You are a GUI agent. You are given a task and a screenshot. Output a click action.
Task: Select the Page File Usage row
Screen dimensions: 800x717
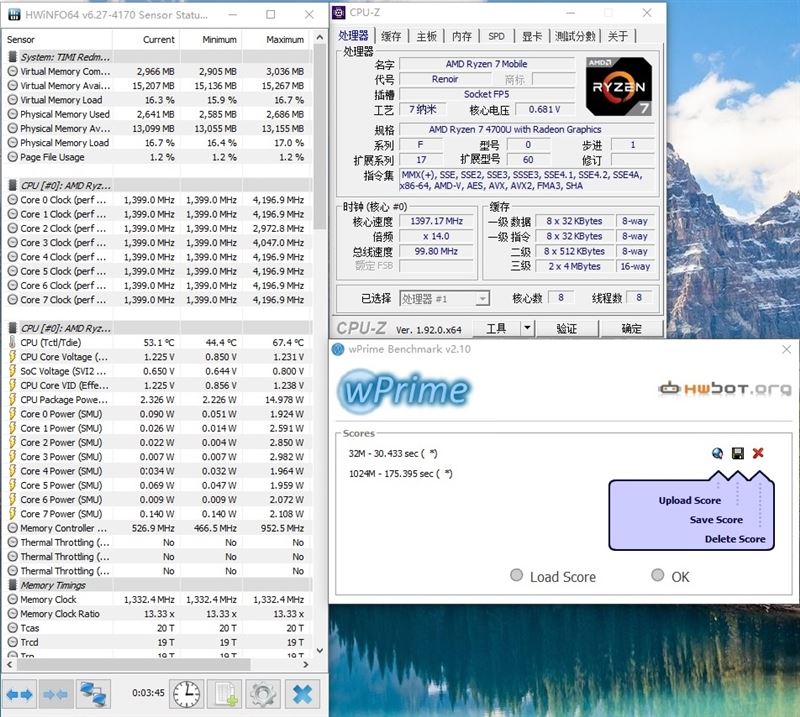point(157,157)
